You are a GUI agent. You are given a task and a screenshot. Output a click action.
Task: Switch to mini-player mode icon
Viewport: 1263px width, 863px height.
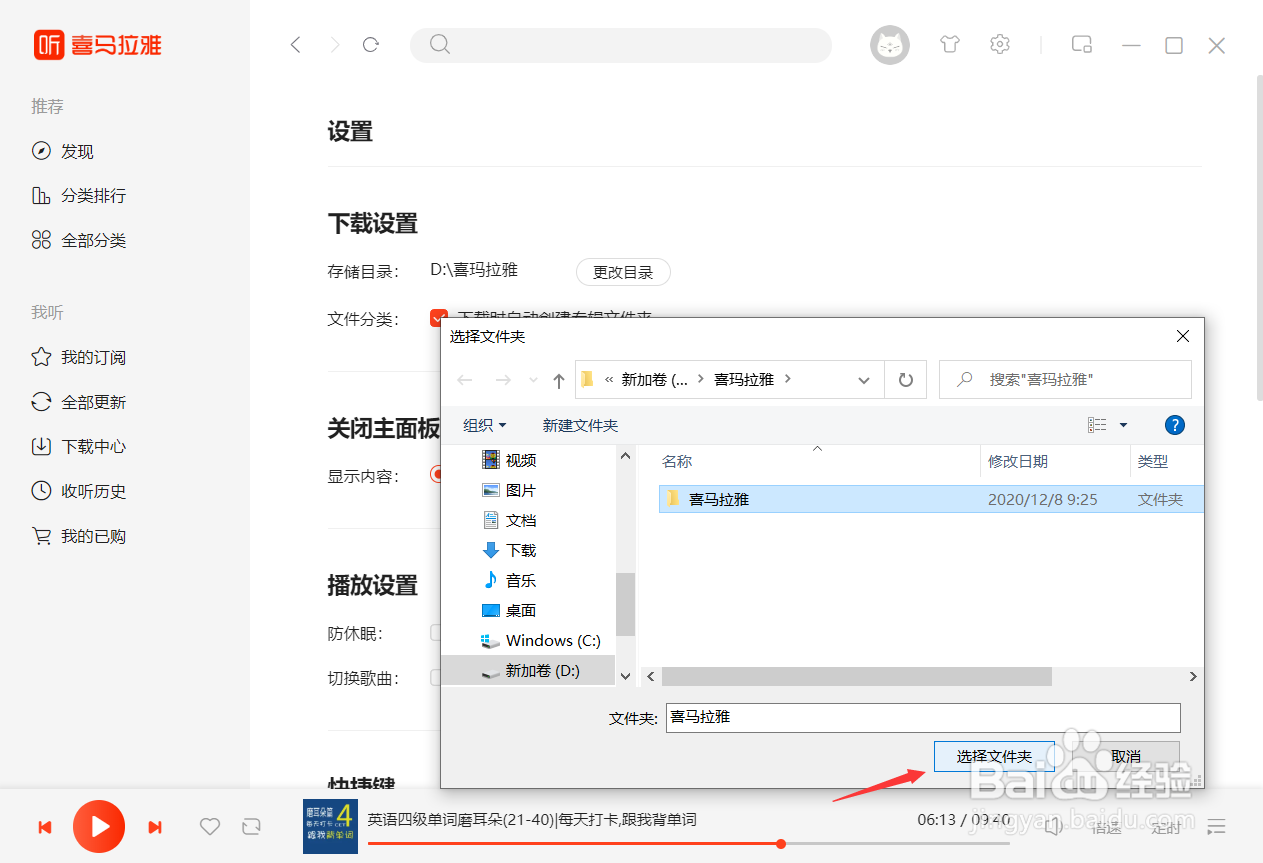tap(1081, 44)
